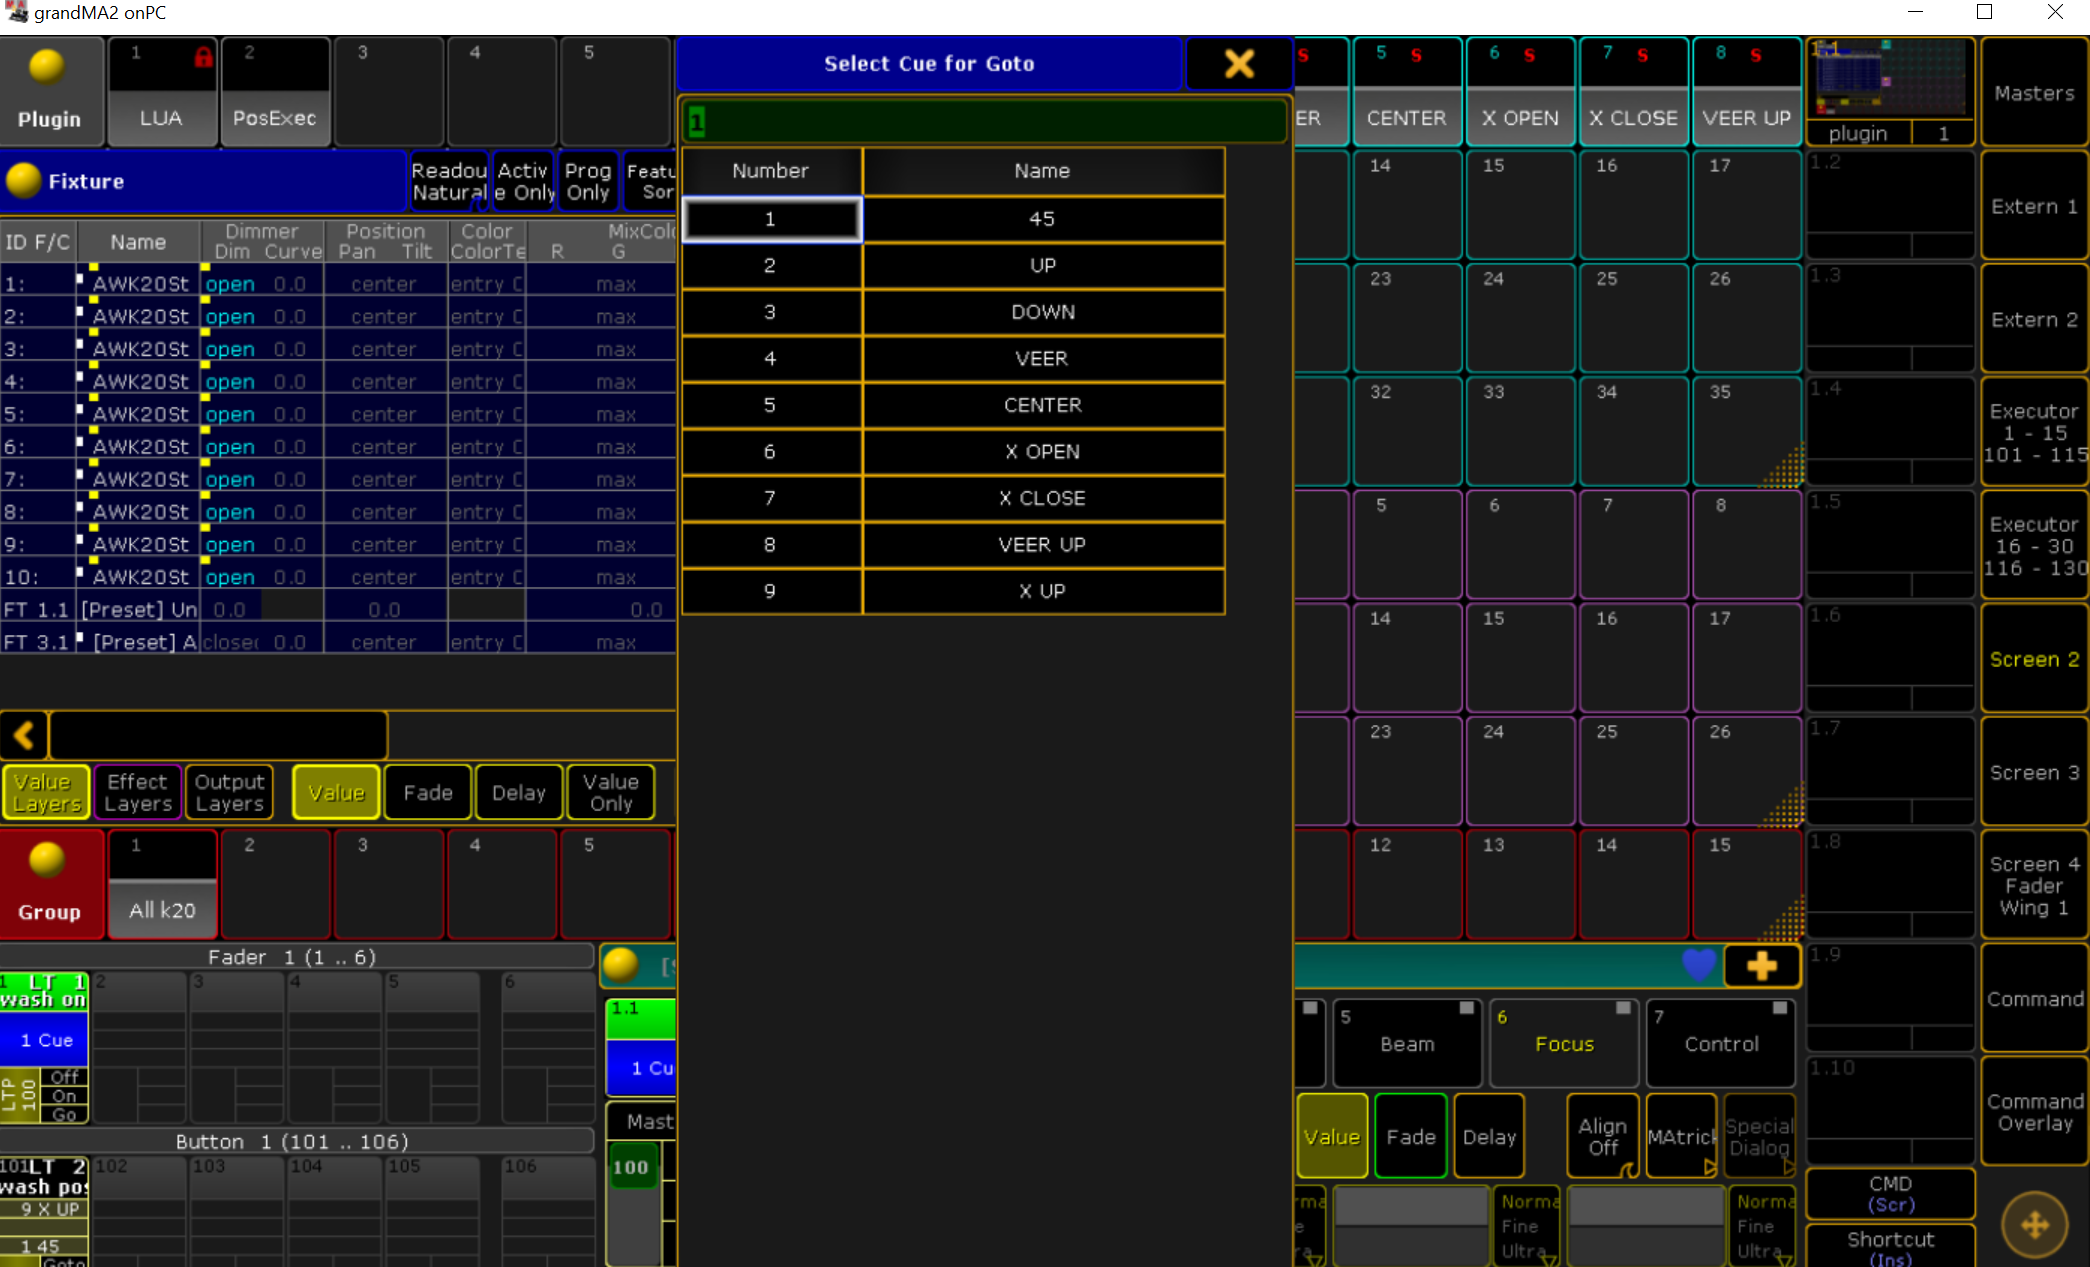The width and height of the screenshot is (2090, 1267).
Task: Open the Masters view button
Action: pyautogui.click(x=2034, y=93)
